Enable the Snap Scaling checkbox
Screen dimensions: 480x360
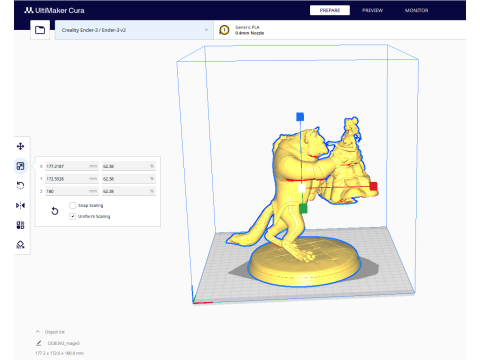click(x=72, y=205)
